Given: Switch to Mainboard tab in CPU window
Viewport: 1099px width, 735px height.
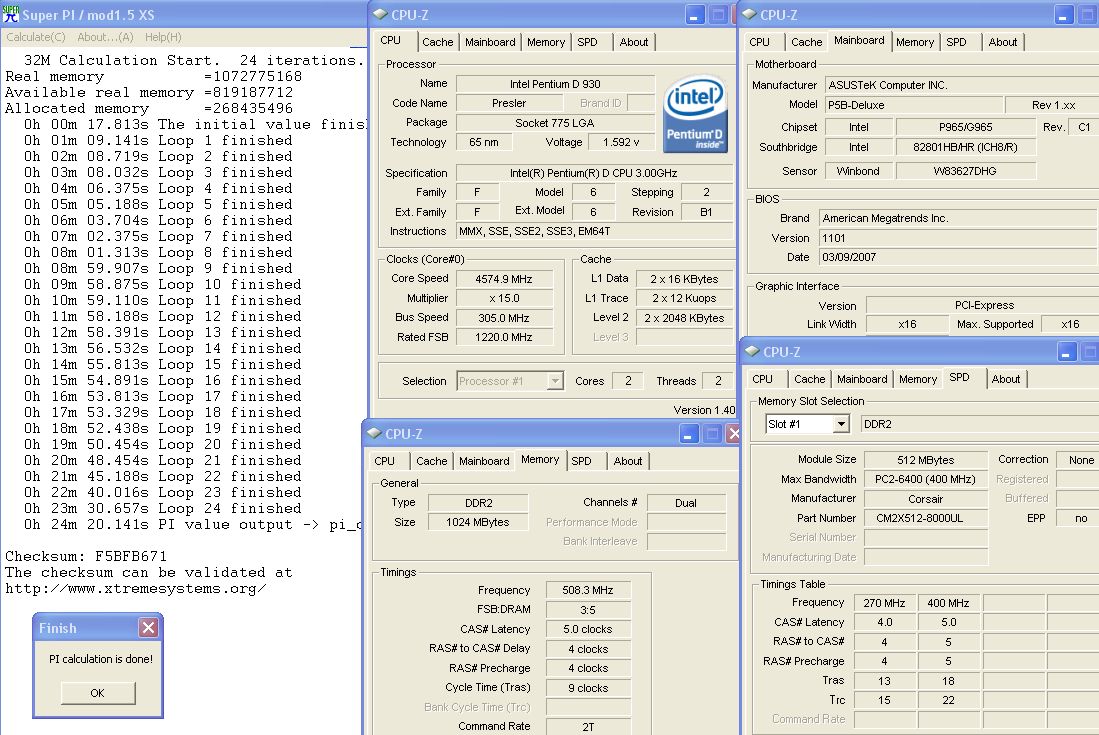Looking at the screenshot, I should coord(490,42).
